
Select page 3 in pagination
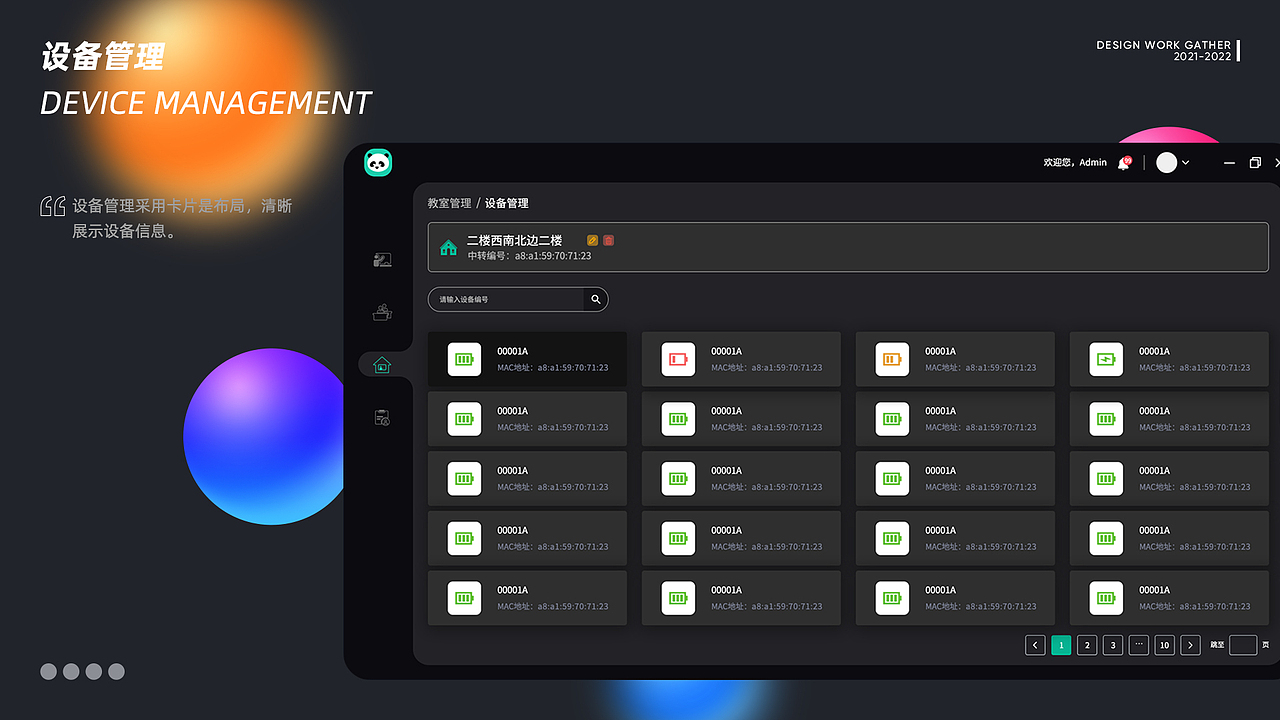[1113, 645]
